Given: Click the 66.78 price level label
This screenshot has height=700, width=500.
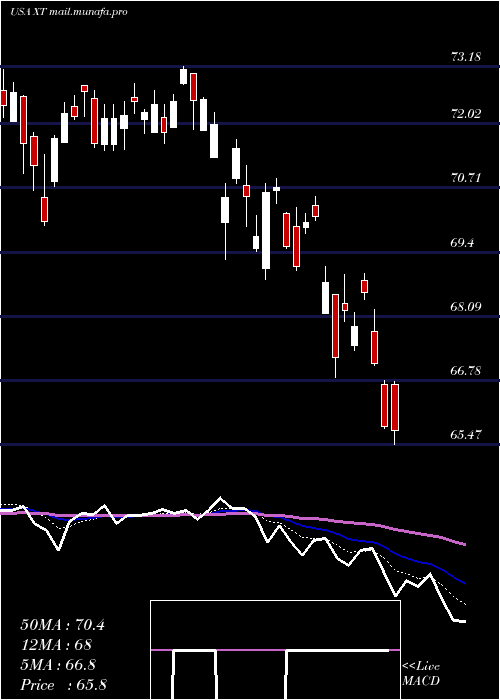Looking at the screenshot, I should click(x=466, y=371).
